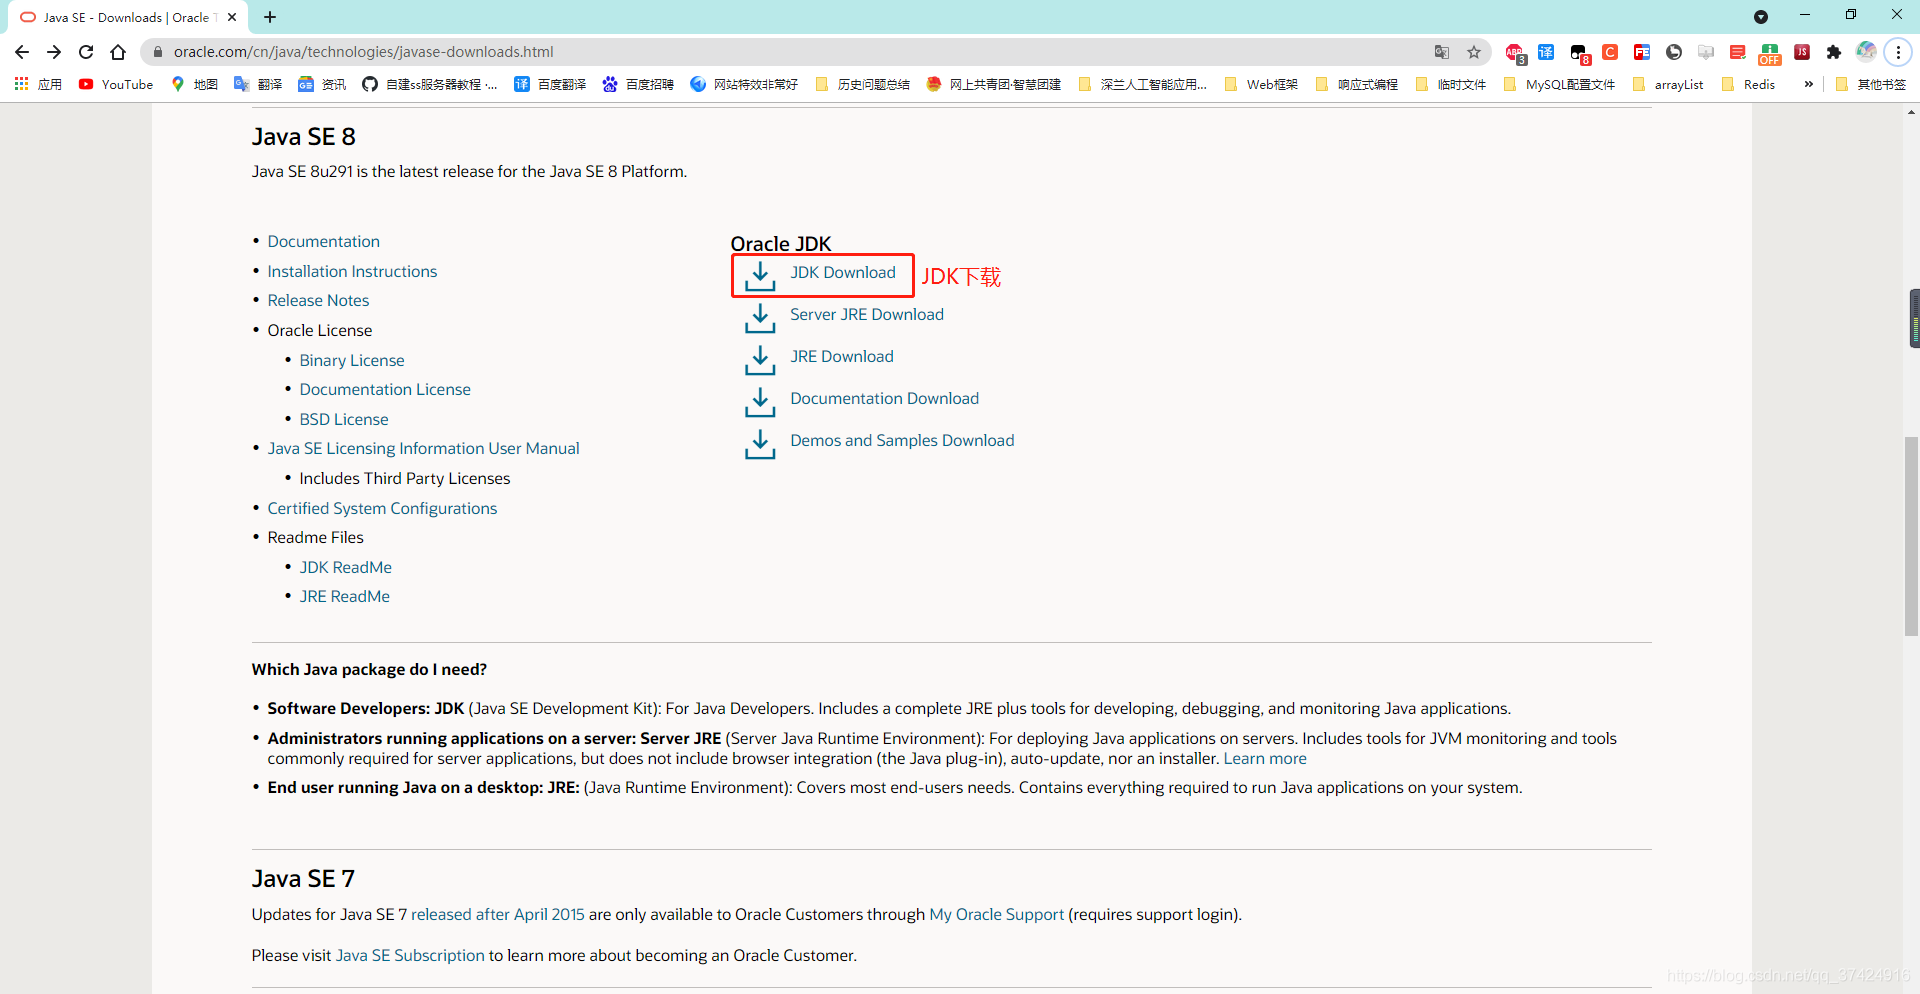Viewport: 1920px width, 994px height.
Task: Select the Java SE Downloads tab
Action: click(x=128, y=17)
